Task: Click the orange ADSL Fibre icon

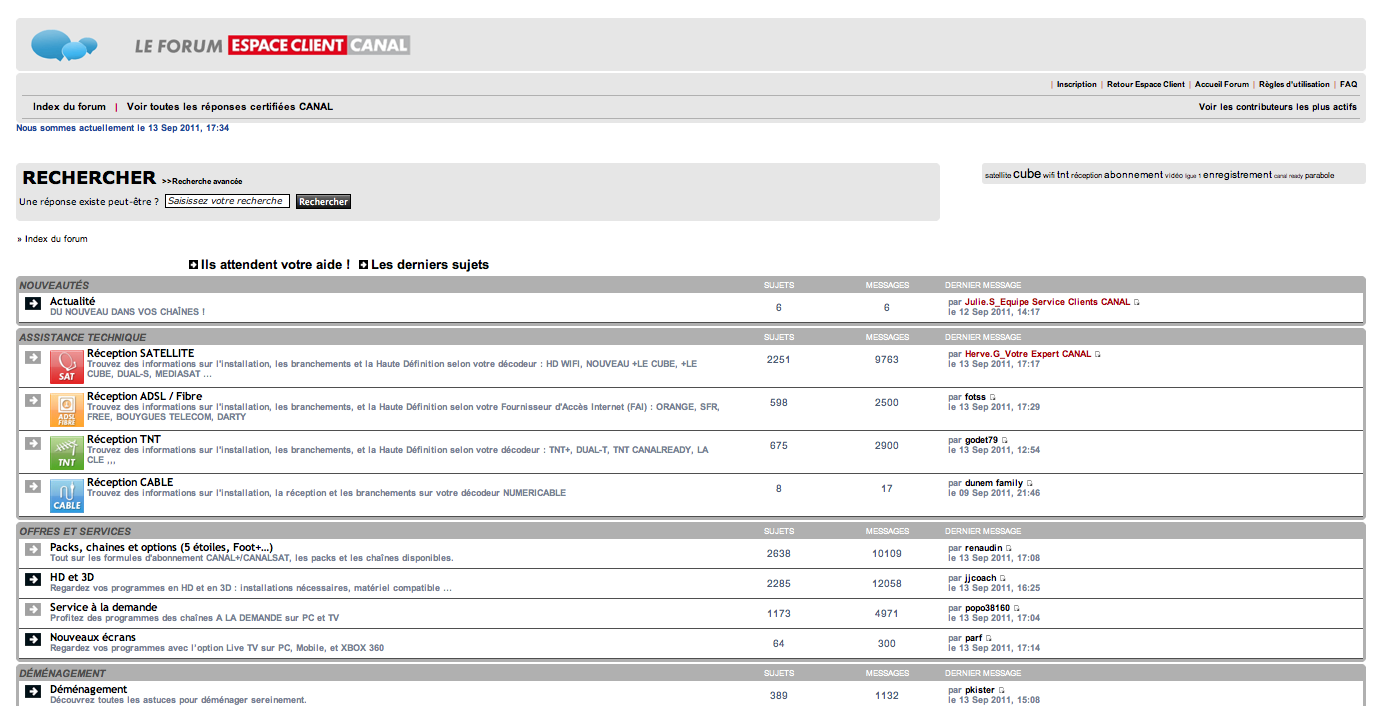Action: coord(67,409)
